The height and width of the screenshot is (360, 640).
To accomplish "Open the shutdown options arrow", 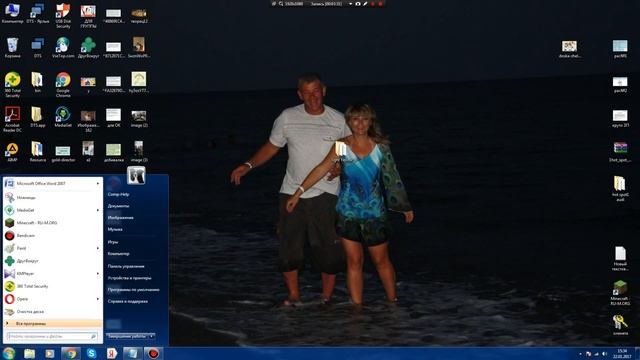I will (x=152, y=336).
